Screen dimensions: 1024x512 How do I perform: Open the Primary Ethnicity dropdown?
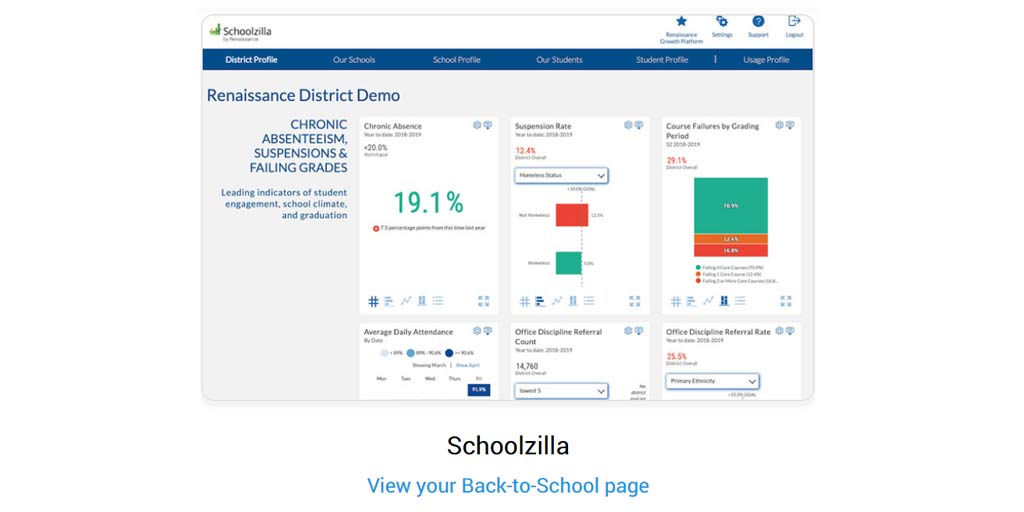[712, 381]
